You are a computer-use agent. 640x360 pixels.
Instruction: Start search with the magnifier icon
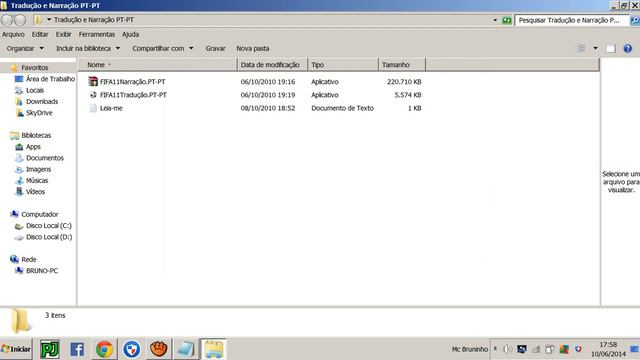635,20
